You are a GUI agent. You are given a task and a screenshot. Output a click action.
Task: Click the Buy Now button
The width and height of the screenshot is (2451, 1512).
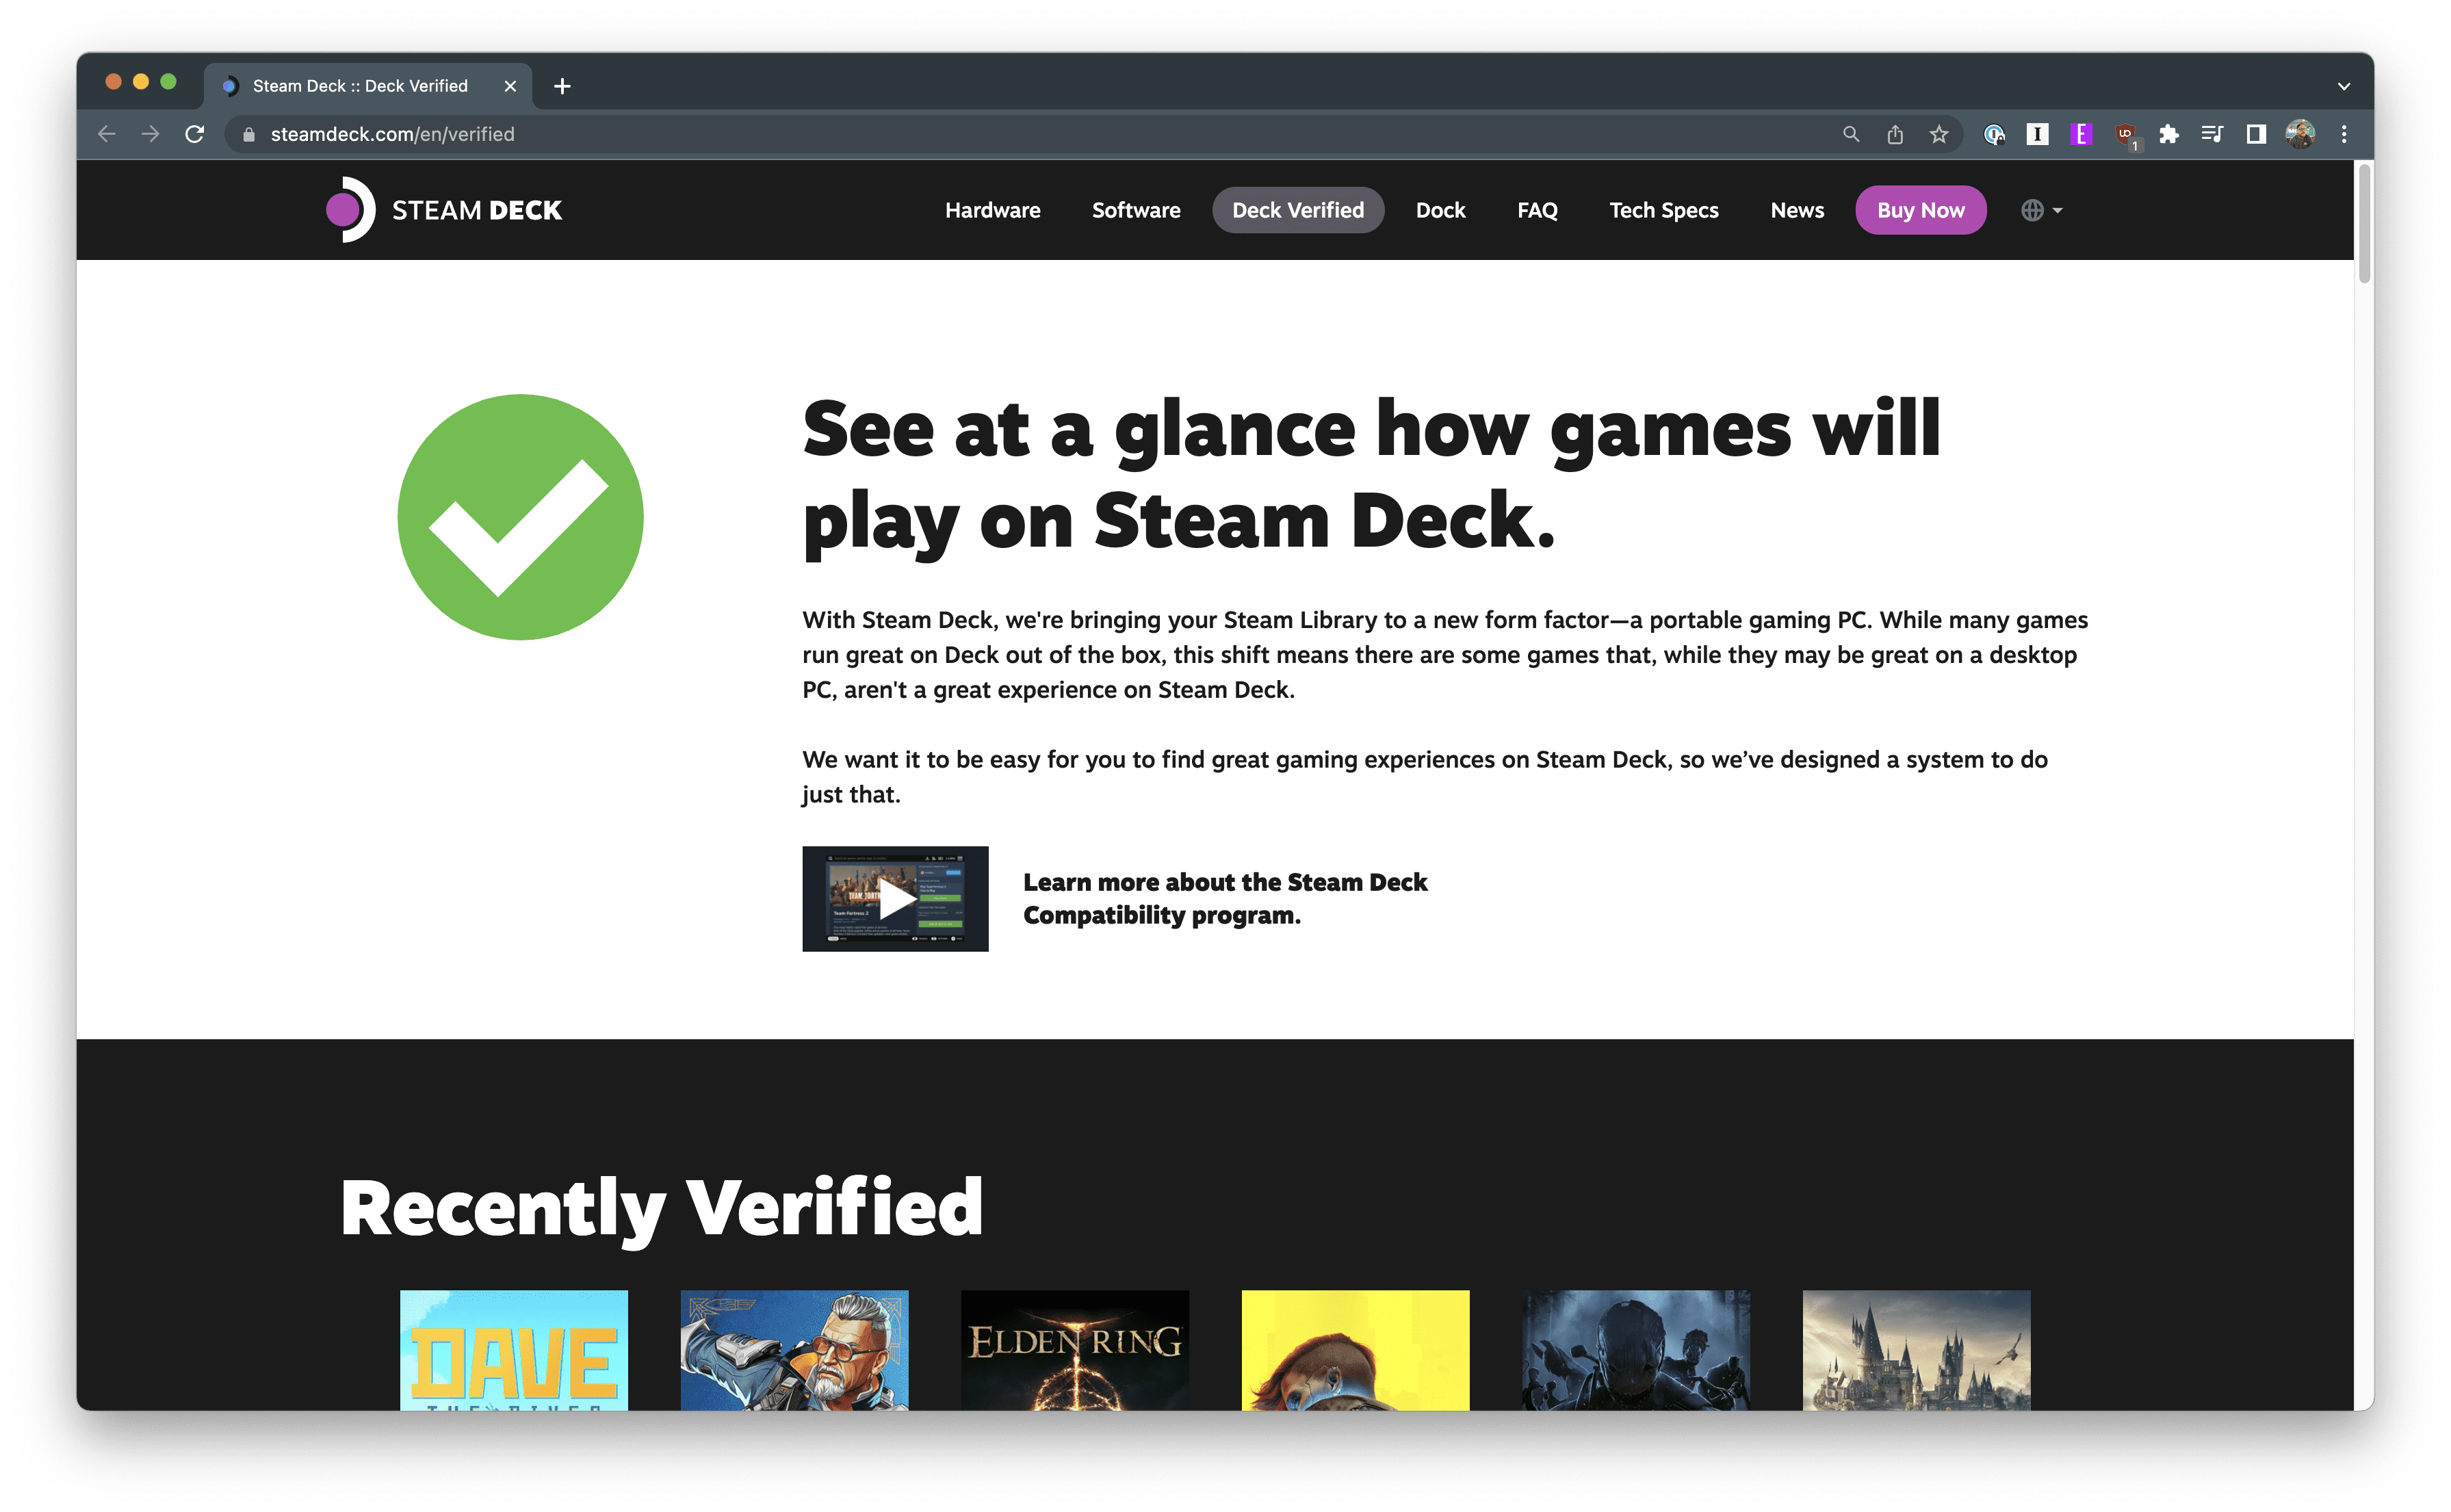1920,210
